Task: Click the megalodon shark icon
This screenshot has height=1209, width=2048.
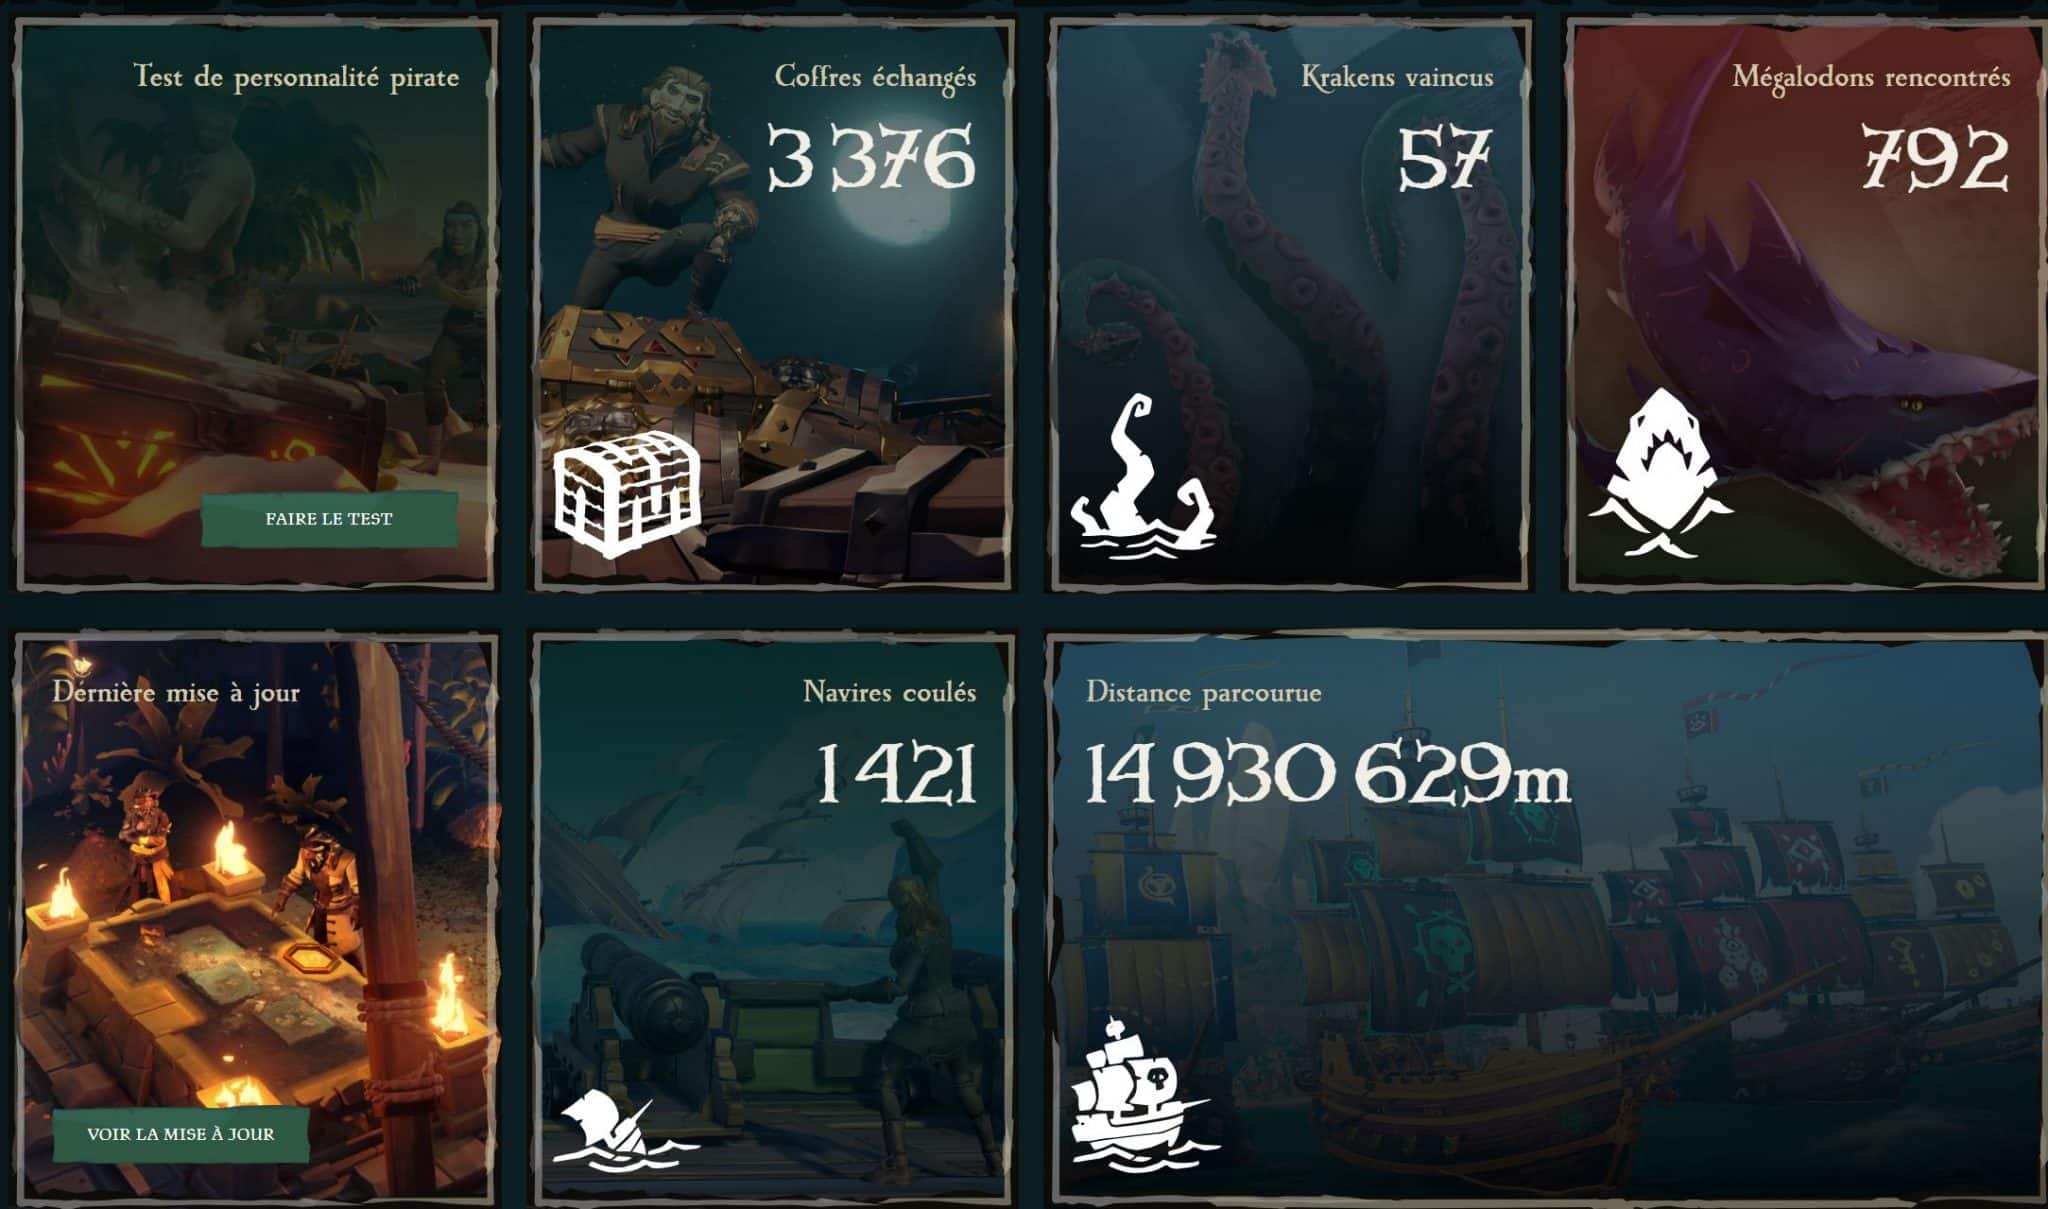Action: pos(1660,472)
